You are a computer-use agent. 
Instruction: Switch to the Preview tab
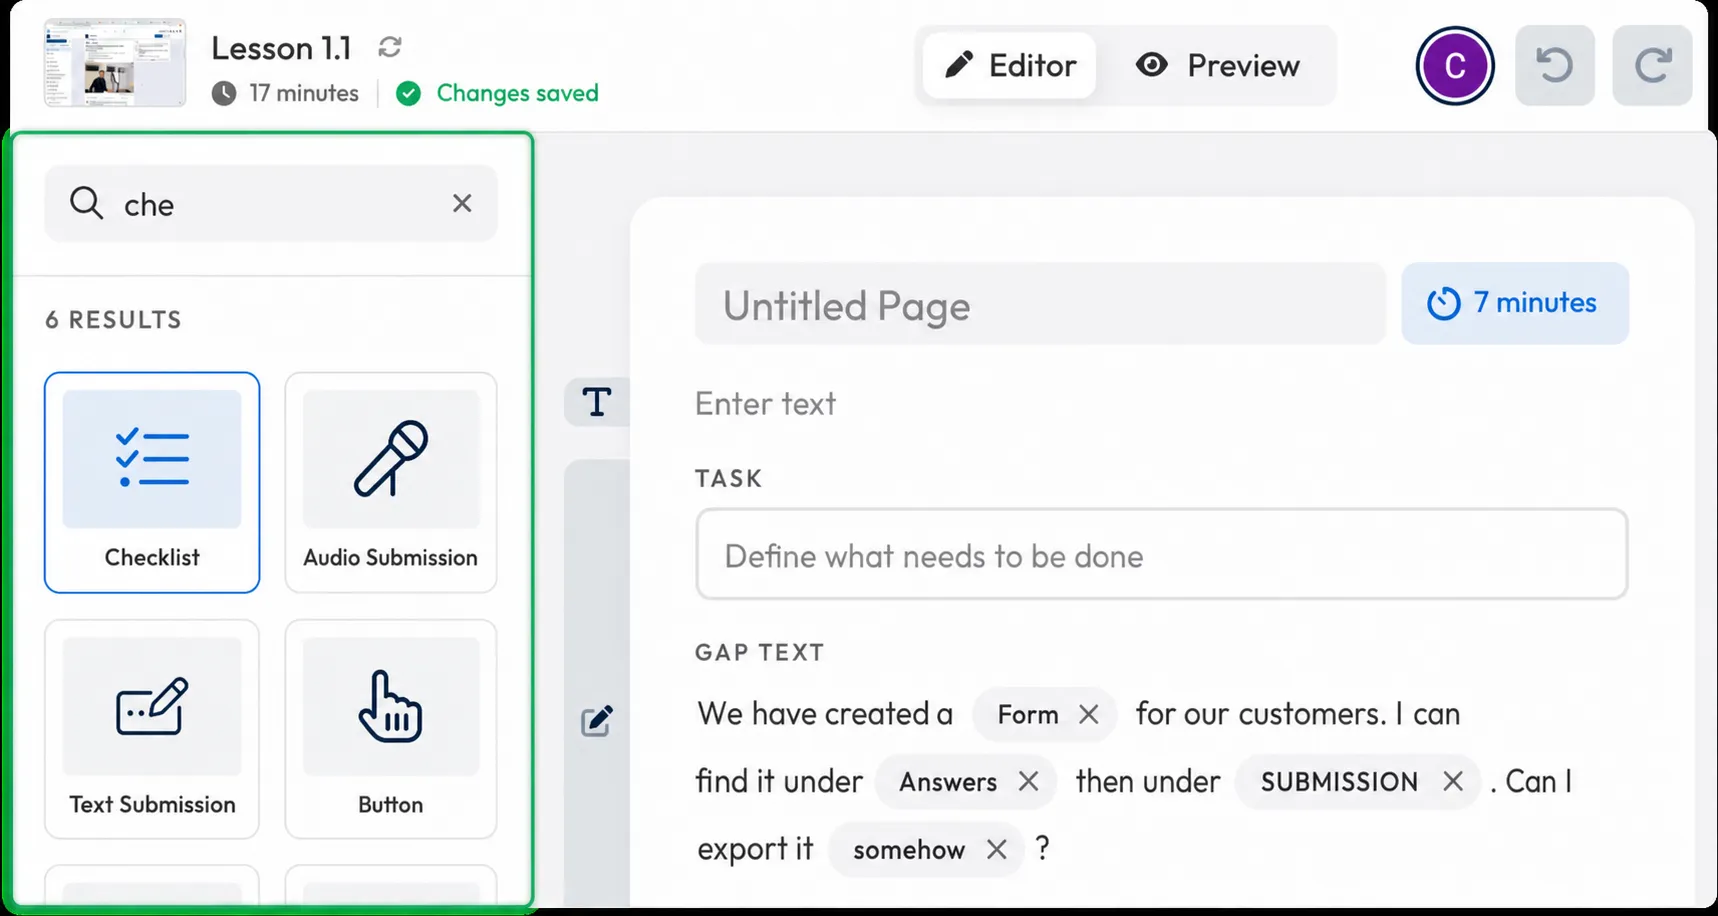click(x=1218, y=66)
